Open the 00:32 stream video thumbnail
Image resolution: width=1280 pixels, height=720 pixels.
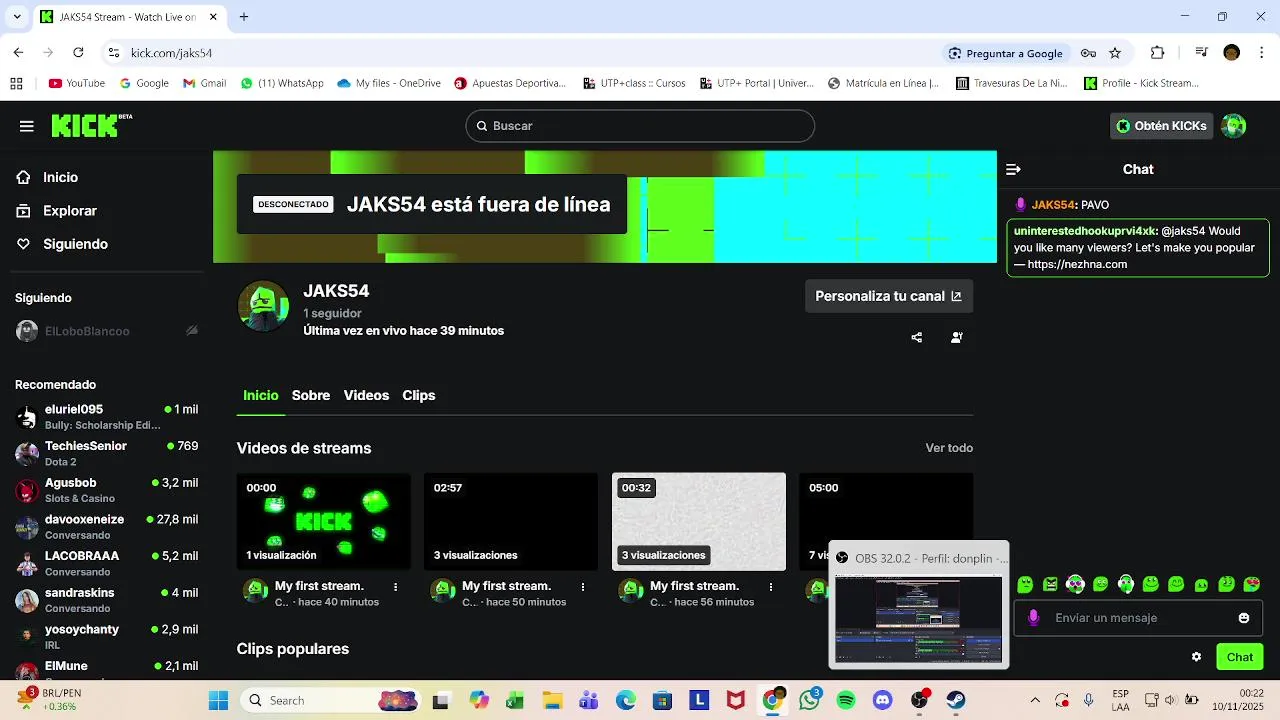coord(699,522)
